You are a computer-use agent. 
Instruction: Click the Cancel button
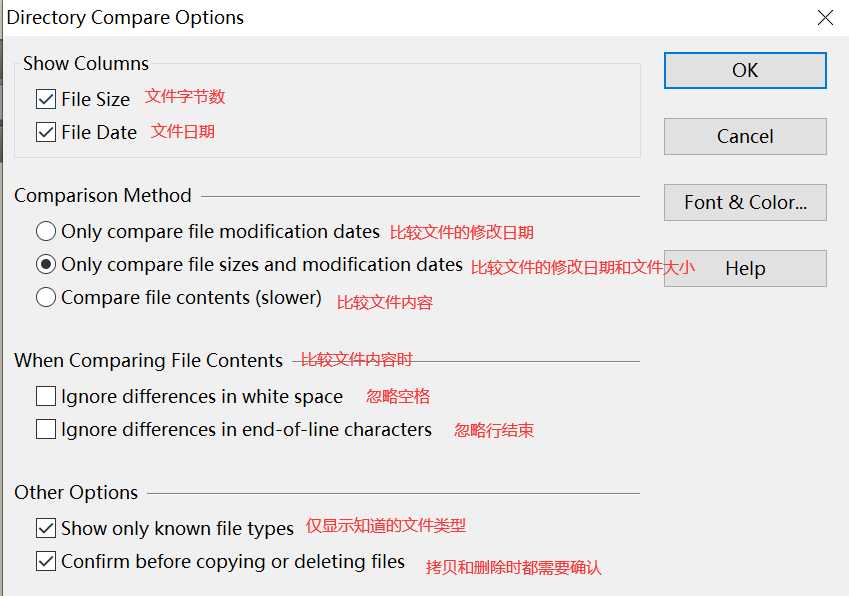tap(745, 136)
